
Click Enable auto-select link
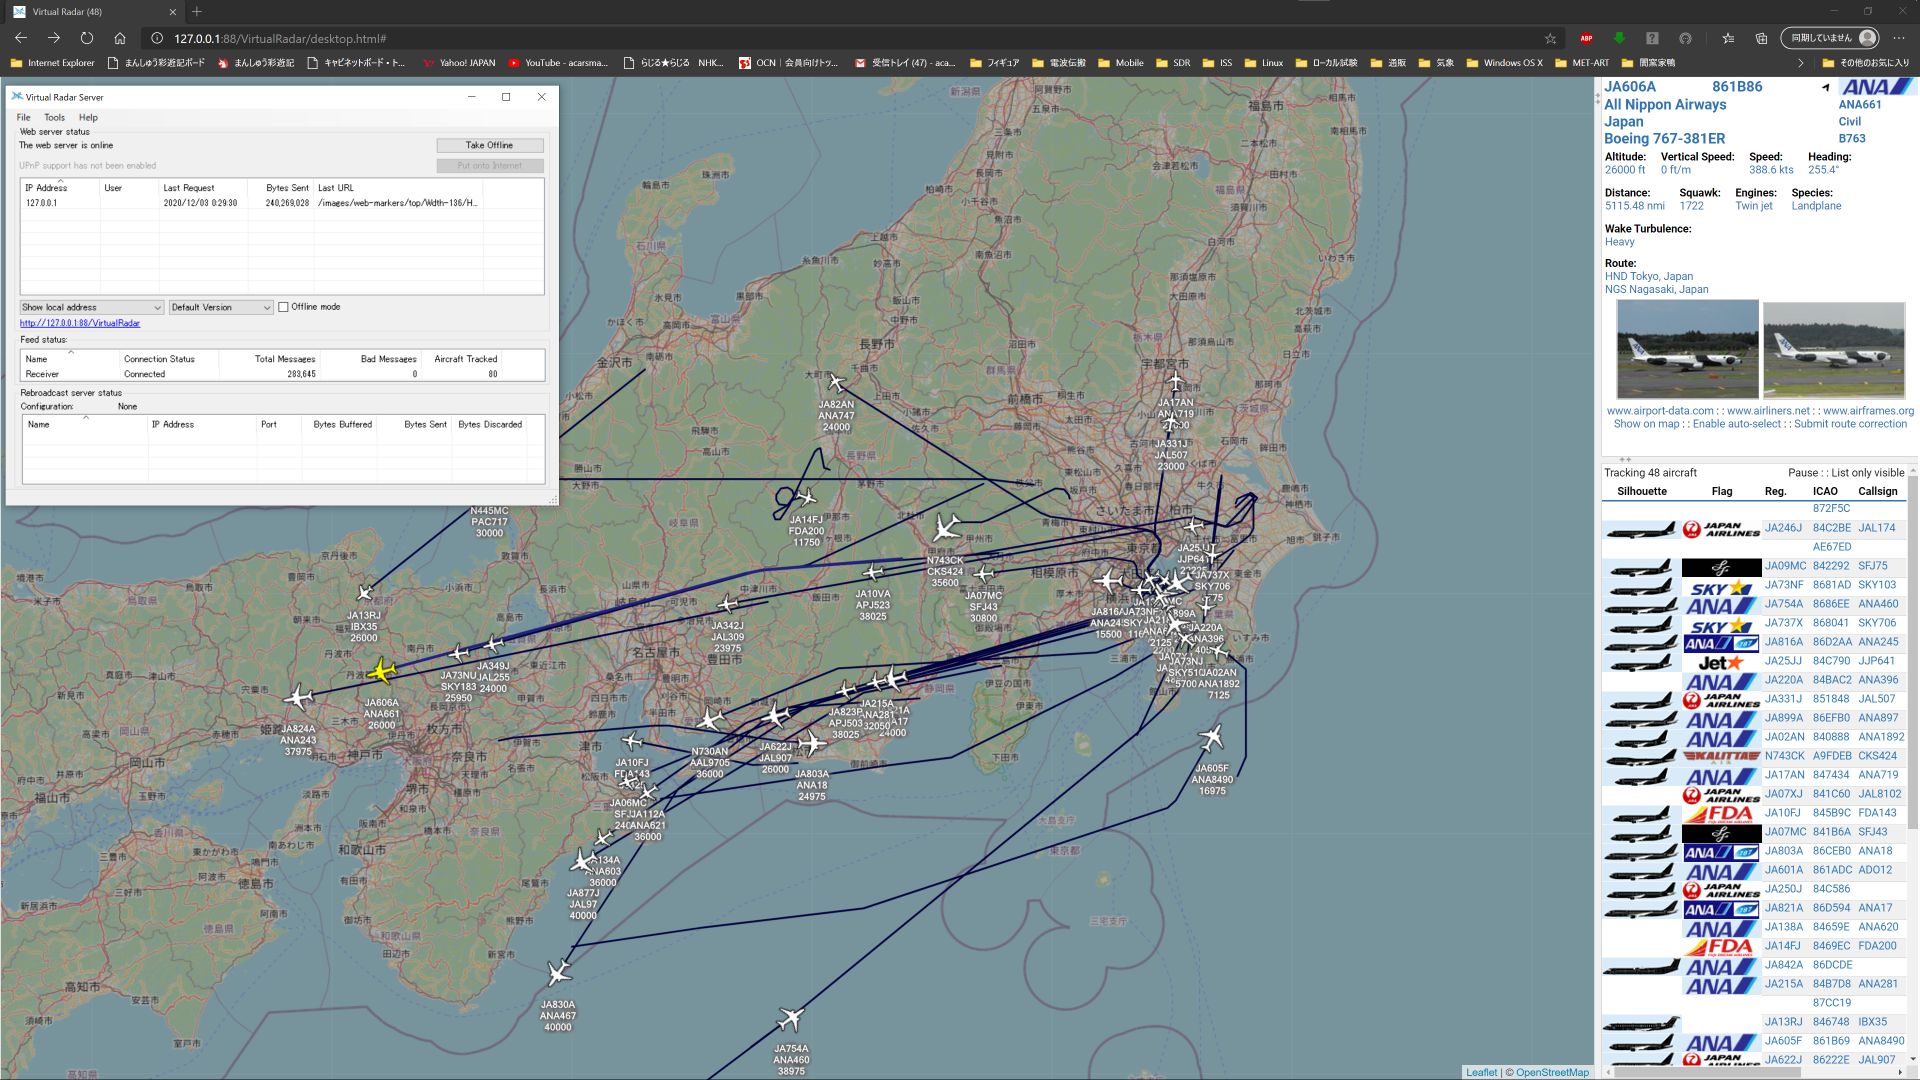(1736, 424)
